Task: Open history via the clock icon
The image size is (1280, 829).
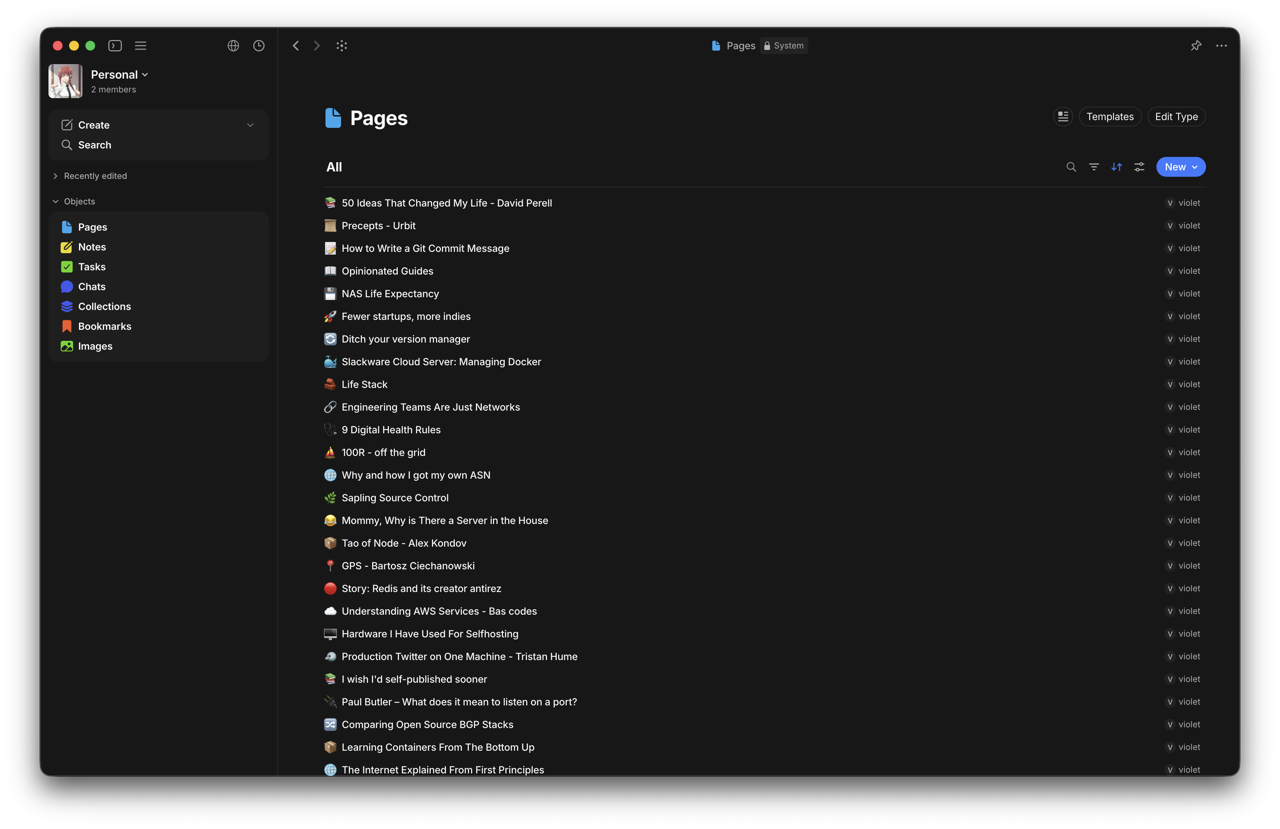Action: tap(259, 46)
